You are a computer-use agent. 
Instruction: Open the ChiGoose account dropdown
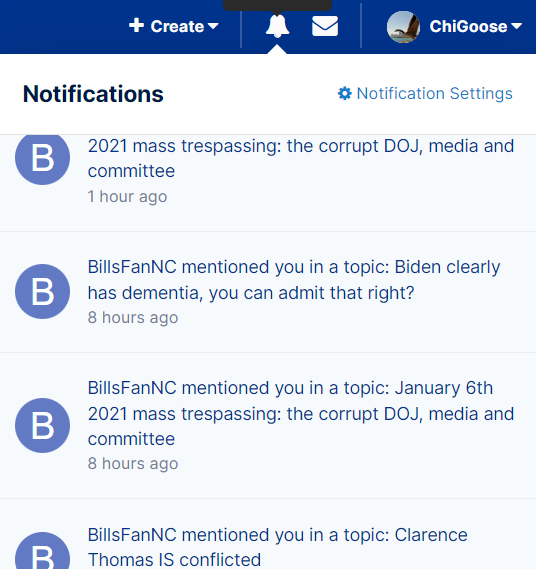pyautogui.click(x=454, y=26)
